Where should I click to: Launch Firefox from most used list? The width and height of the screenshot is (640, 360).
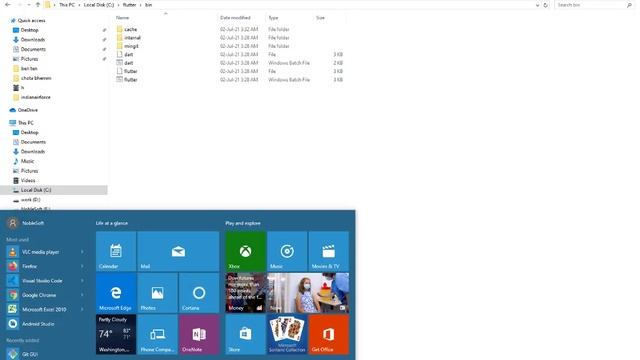[29, 266]
